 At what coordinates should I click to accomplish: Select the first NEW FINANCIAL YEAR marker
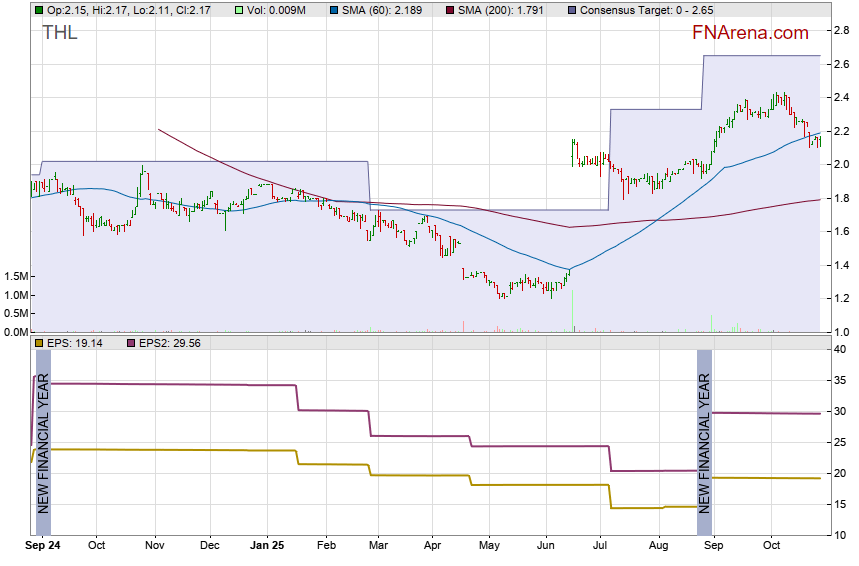tap(42, 441)
